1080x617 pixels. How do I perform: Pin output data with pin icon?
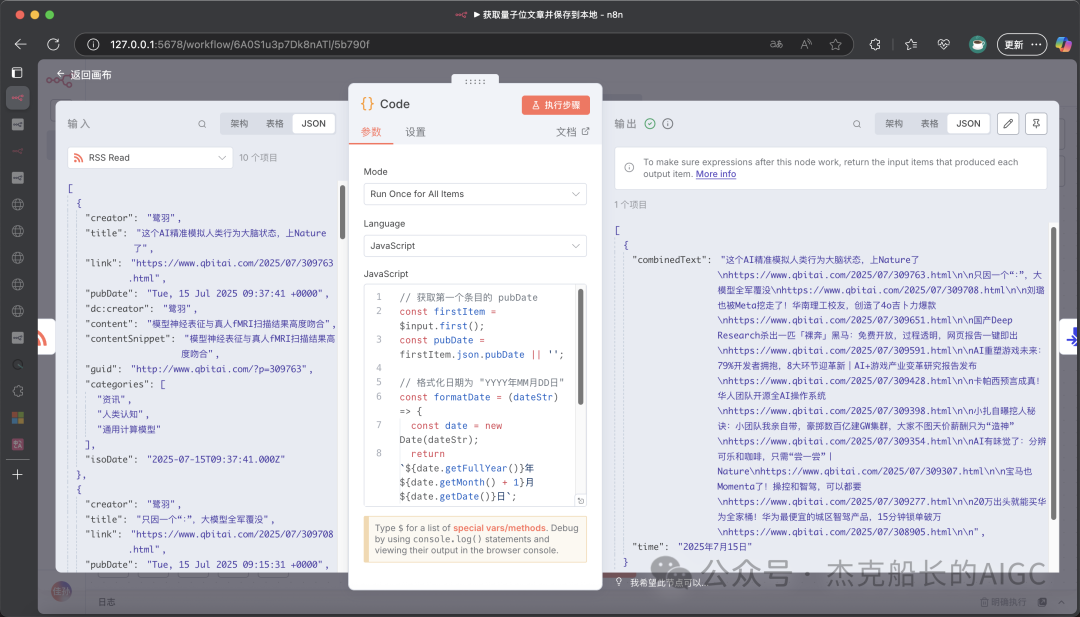1036,124
